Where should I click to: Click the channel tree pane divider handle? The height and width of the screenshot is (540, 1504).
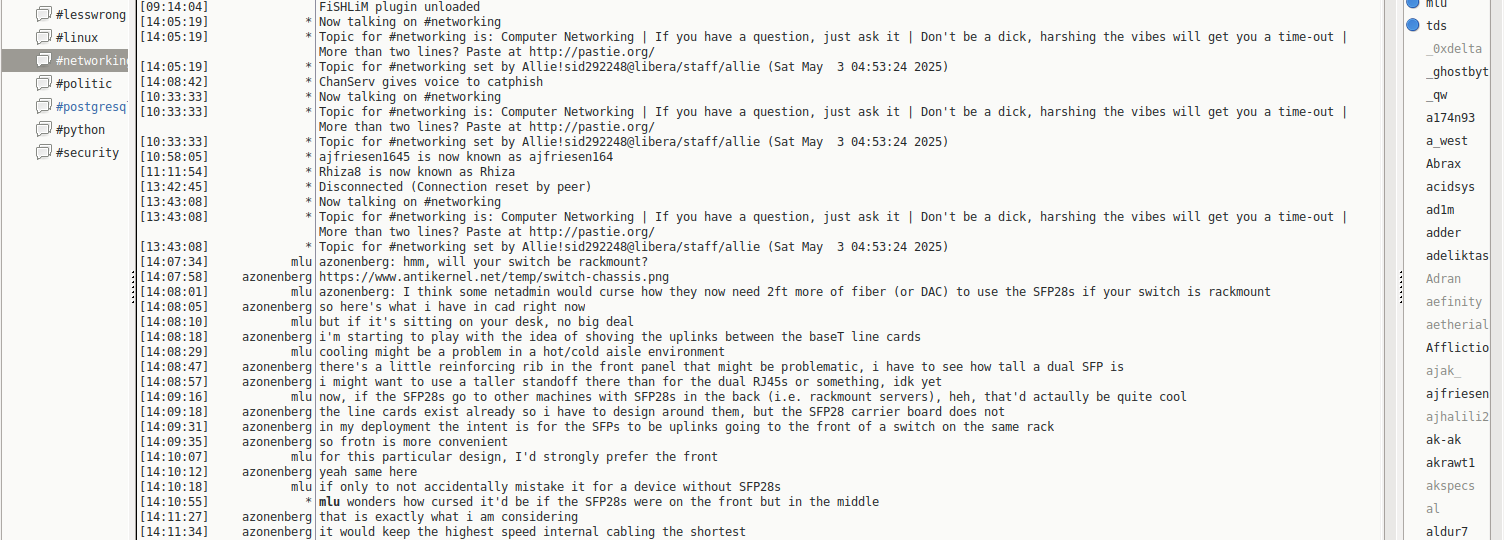tap(133, 290)
